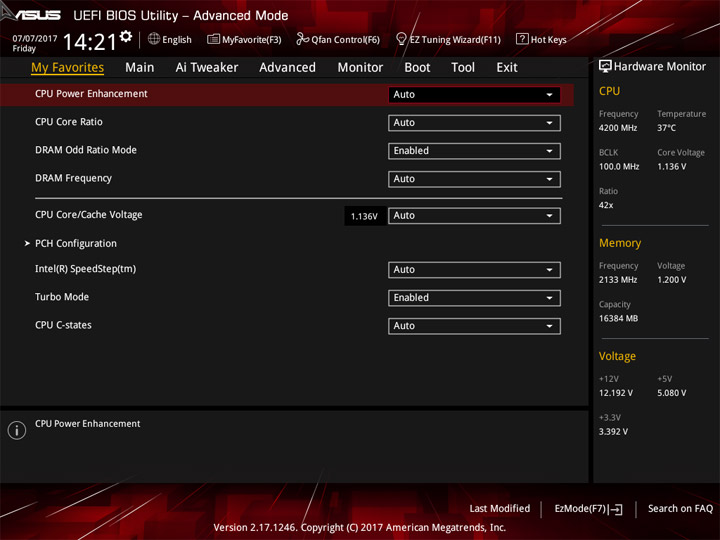This screenshot has width=720, height=540.
Task: Open the Intel SpeedStep dropdown
Action: [x=474, y=270]
